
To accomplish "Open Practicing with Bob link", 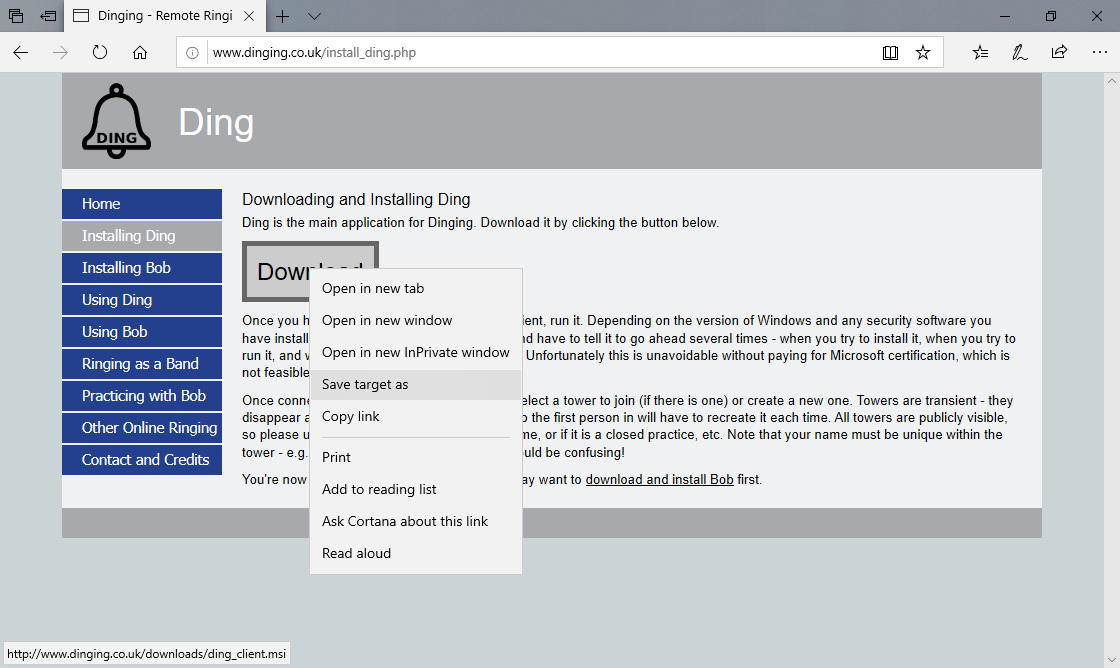I will tap(142, 396).
